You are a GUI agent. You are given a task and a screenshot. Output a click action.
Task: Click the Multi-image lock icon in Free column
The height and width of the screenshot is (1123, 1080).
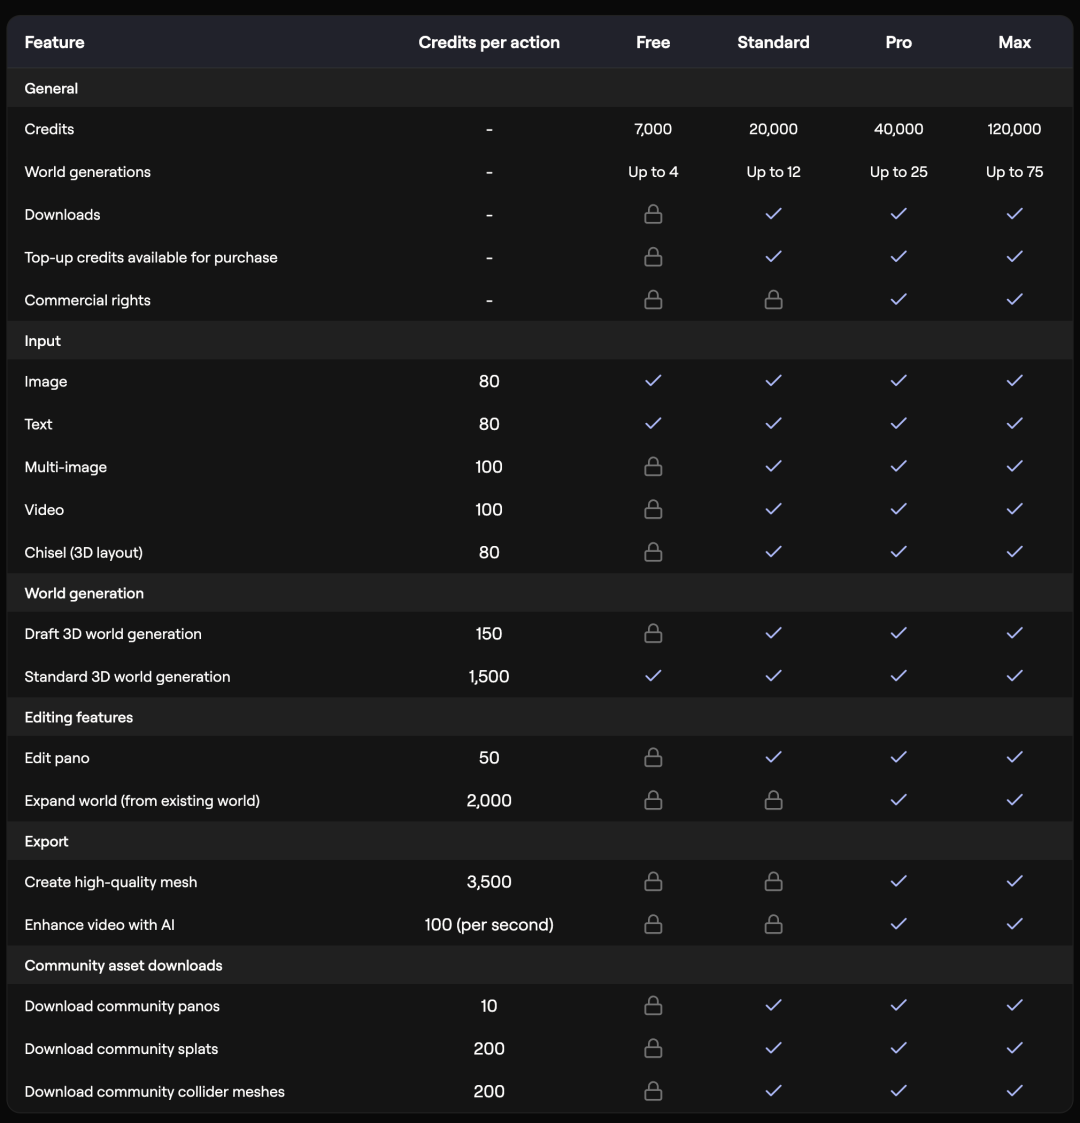653,467
